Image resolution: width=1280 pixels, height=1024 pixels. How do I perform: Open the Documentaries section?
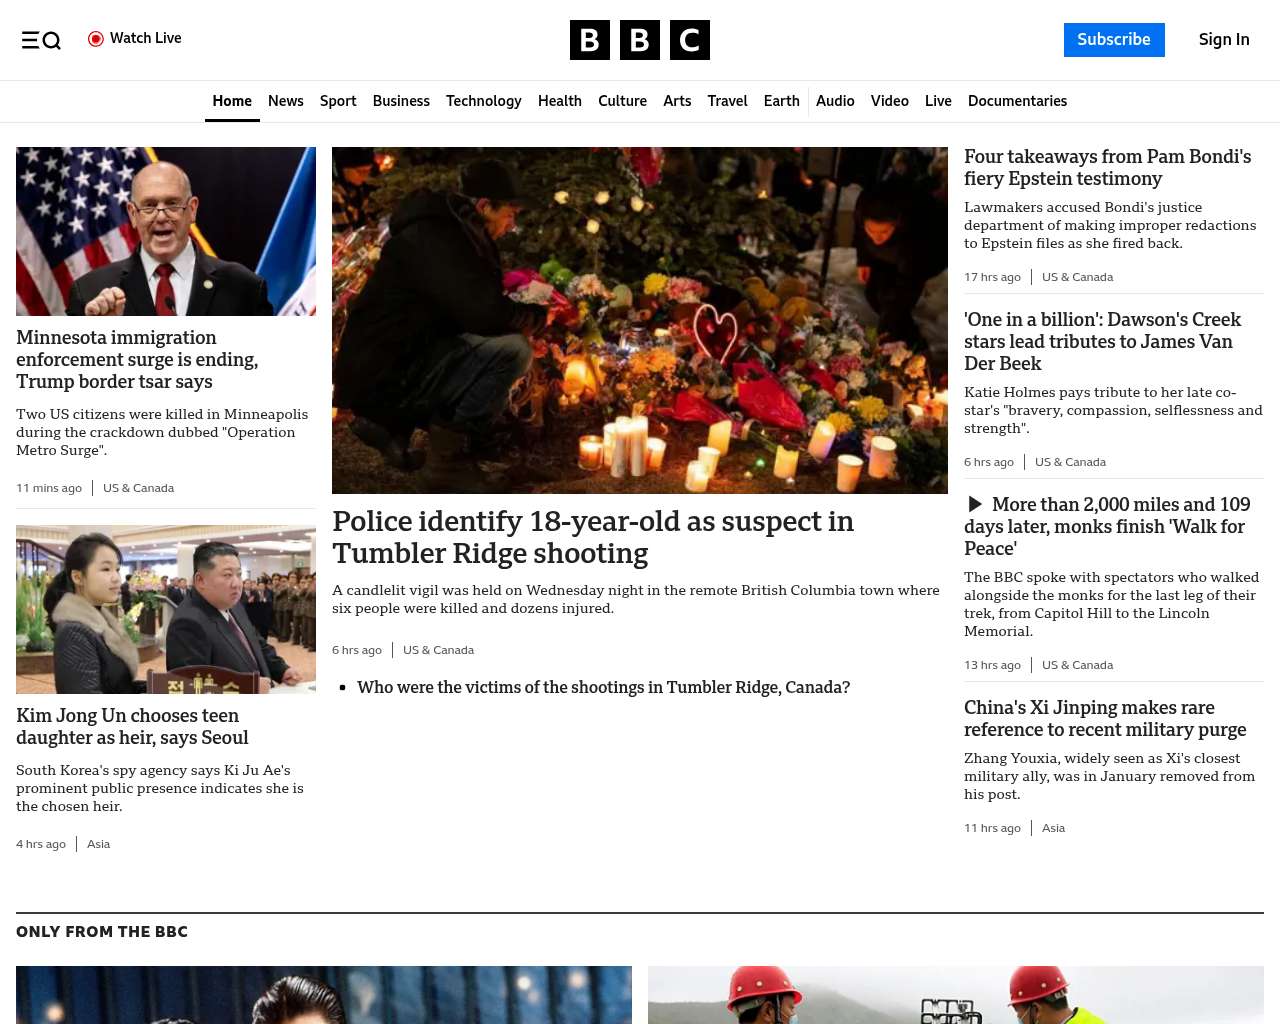pyautogui.click(x=1017, y=101)
